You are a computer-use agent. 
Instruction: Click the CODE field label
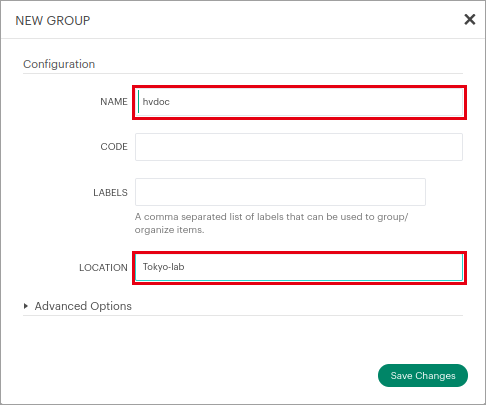click(114, 147)
